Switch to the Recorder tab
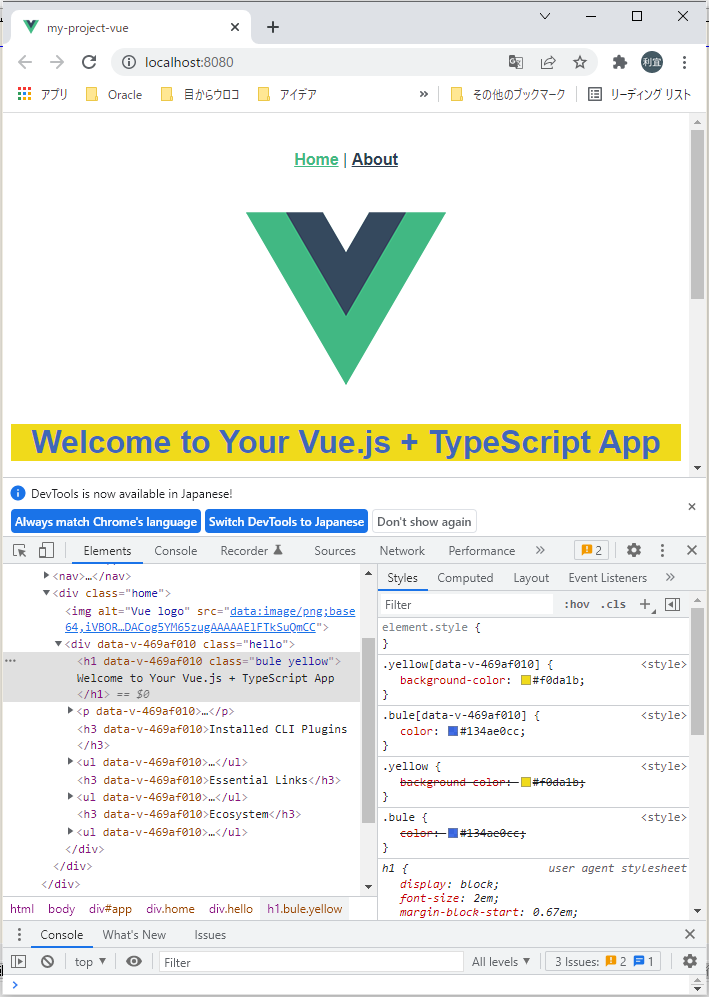This screenshot has width=709, height=997. [251, 551]
